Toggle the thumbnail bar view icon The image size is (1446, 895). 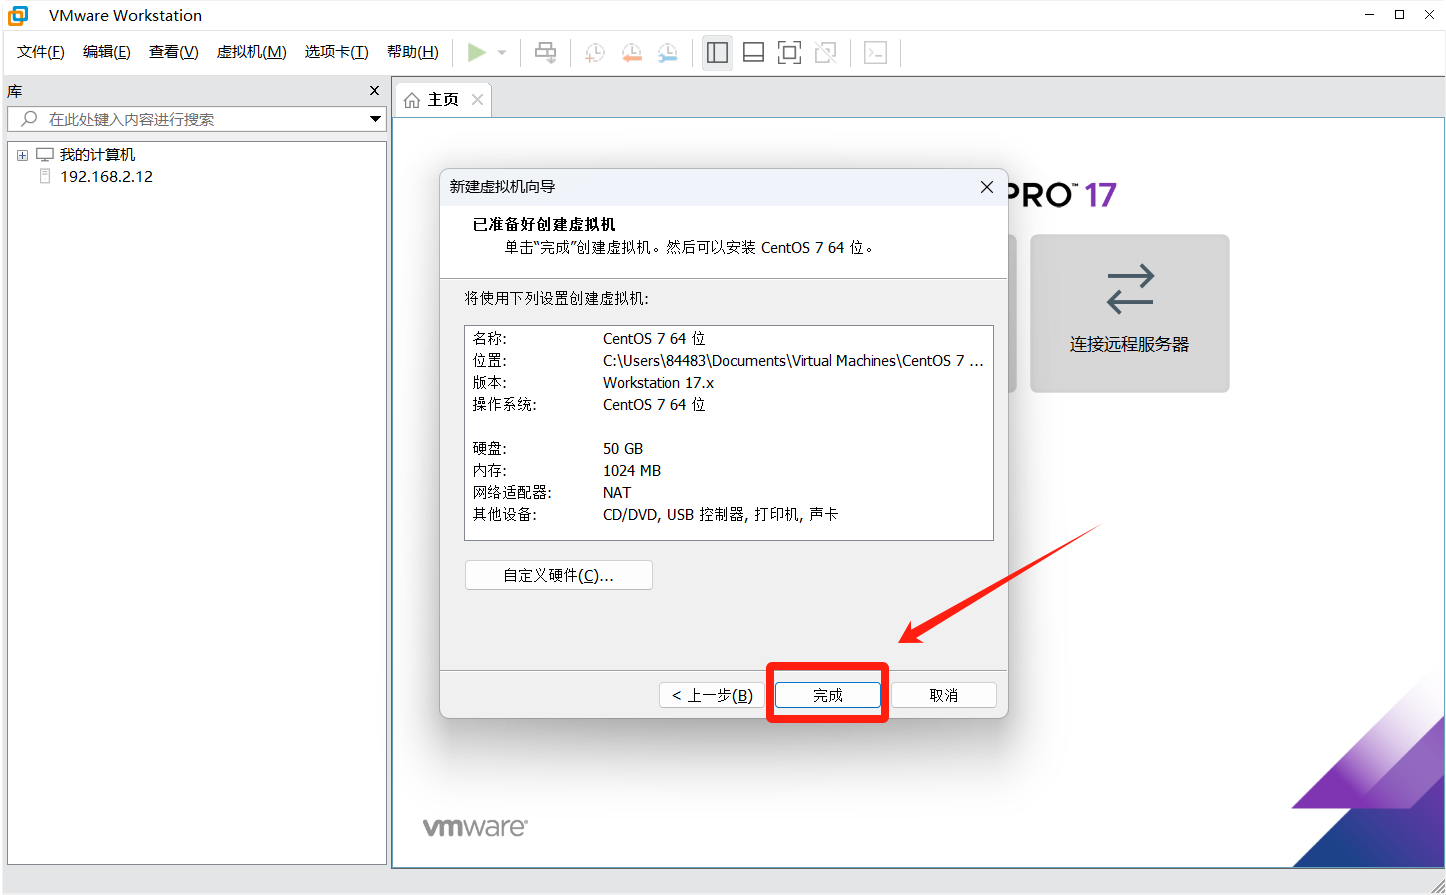point(754,53)
